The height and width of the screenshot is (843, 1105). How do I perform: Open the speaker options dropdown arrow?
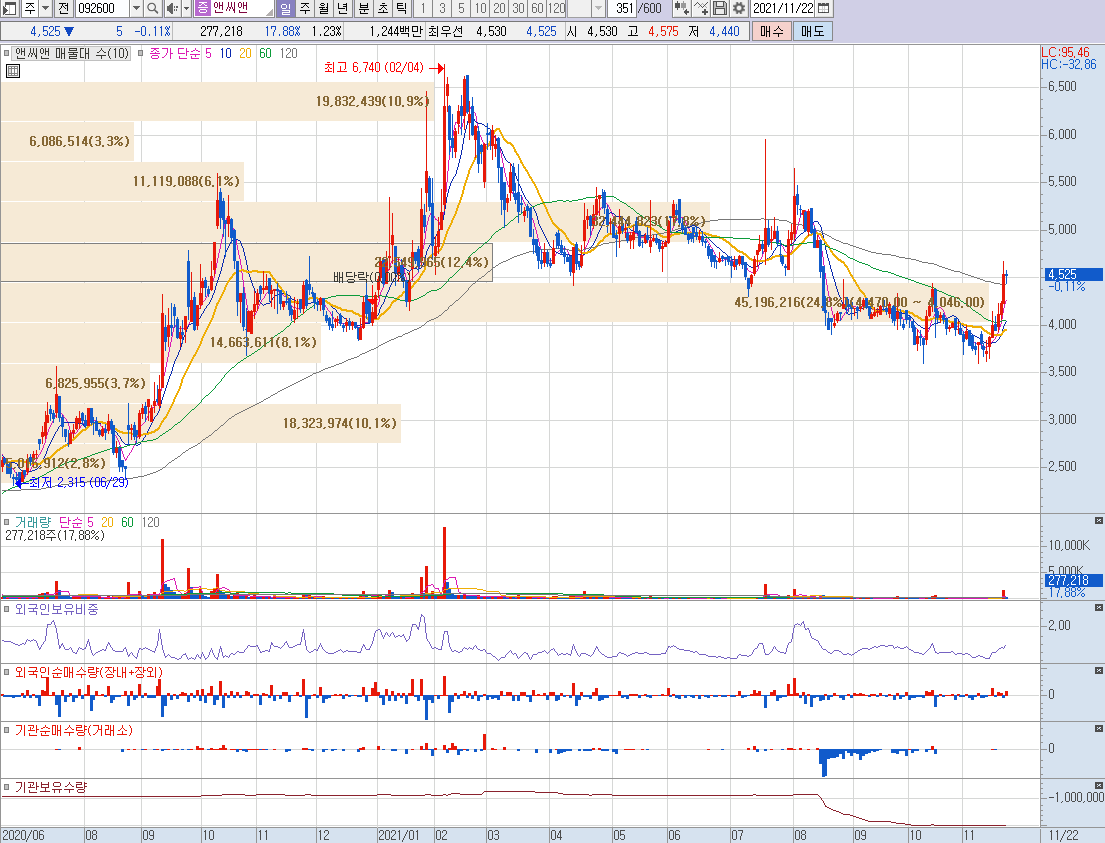(186, 8)
